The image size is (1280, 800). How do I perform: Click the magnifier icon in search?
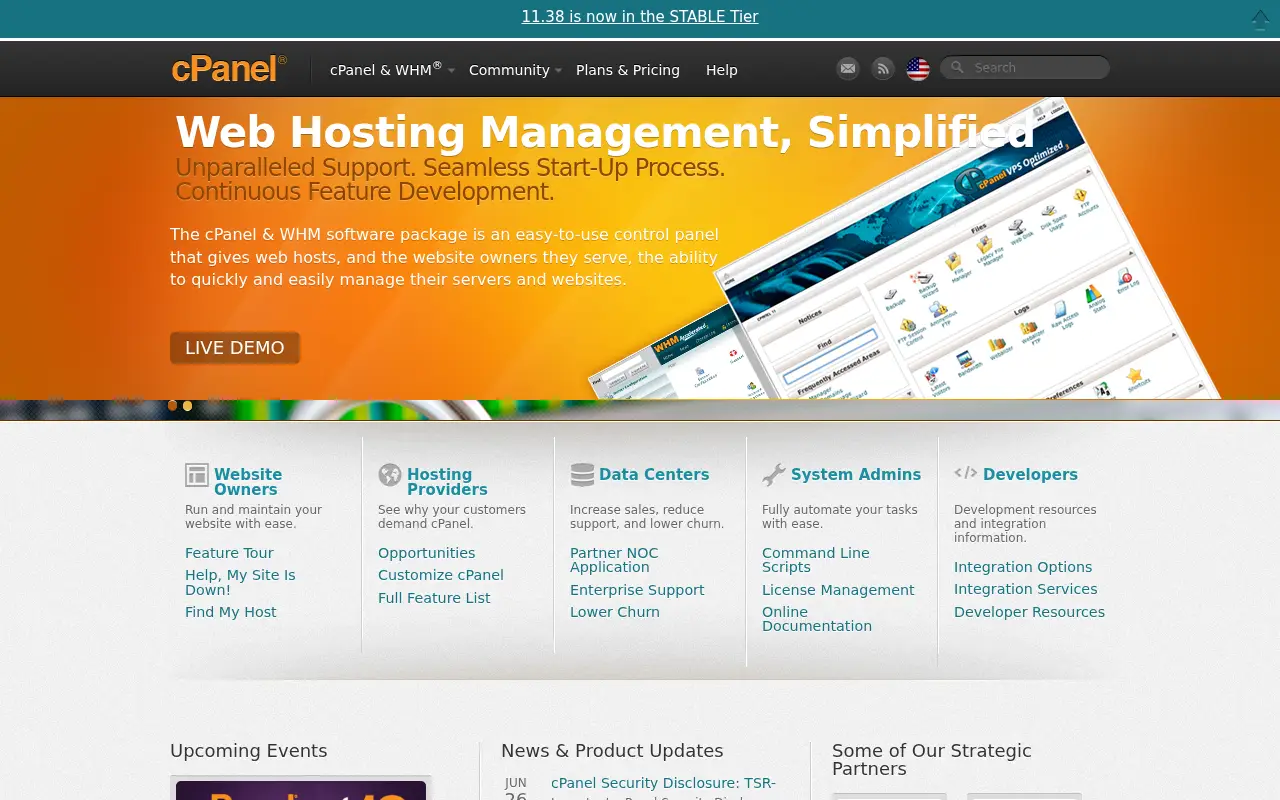(957, 67)
